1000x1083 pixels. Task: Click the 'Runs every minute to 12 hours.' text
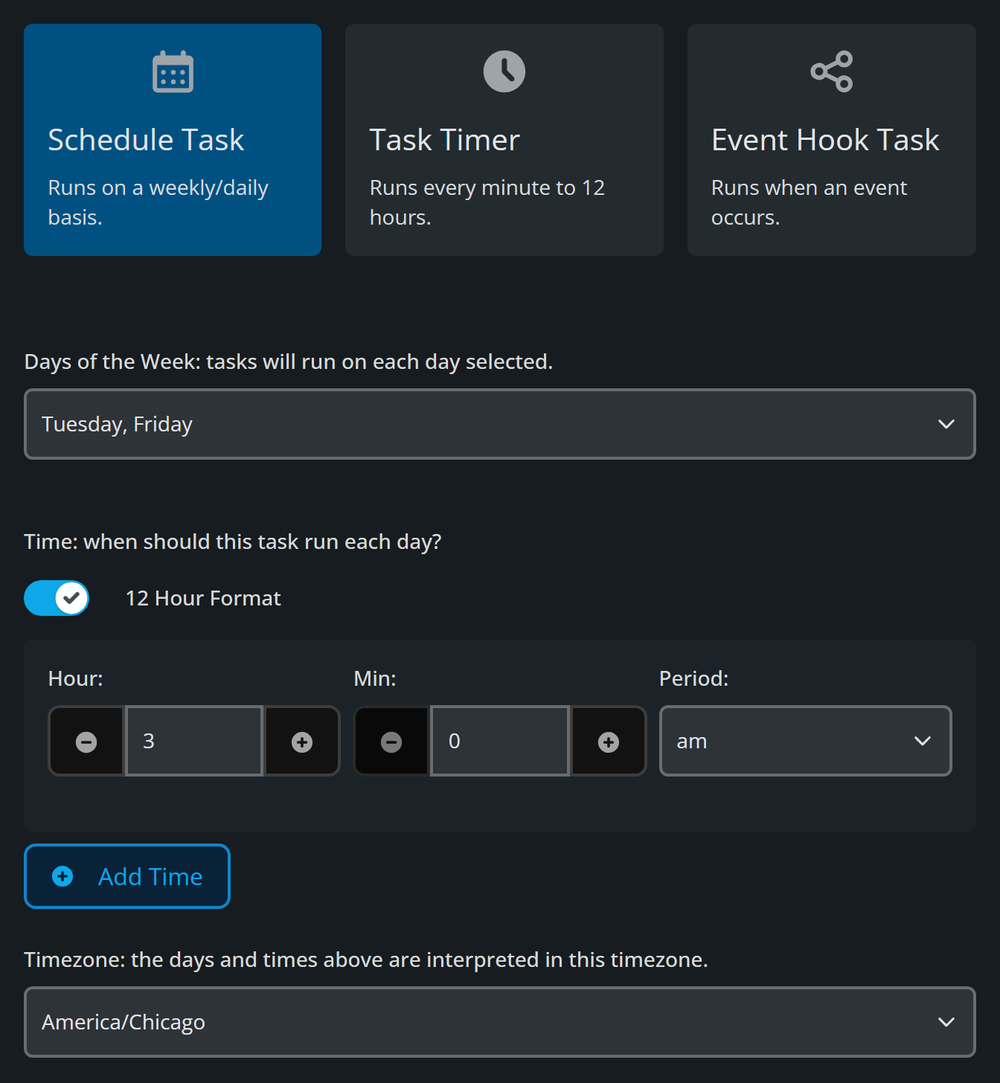(x=487, y=202)
